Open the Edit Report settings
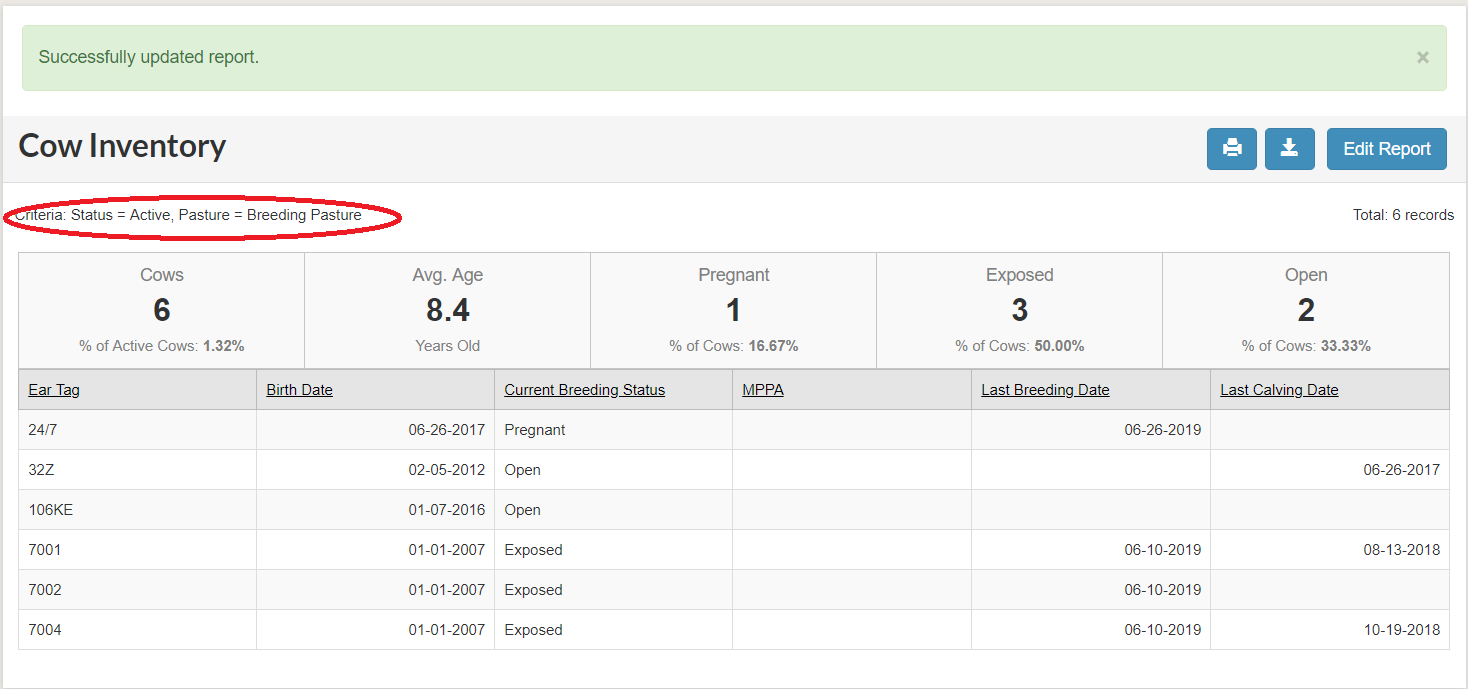Image resolution: width=1468 pixels, height=689 pixels. click(x=1386, y=148)
